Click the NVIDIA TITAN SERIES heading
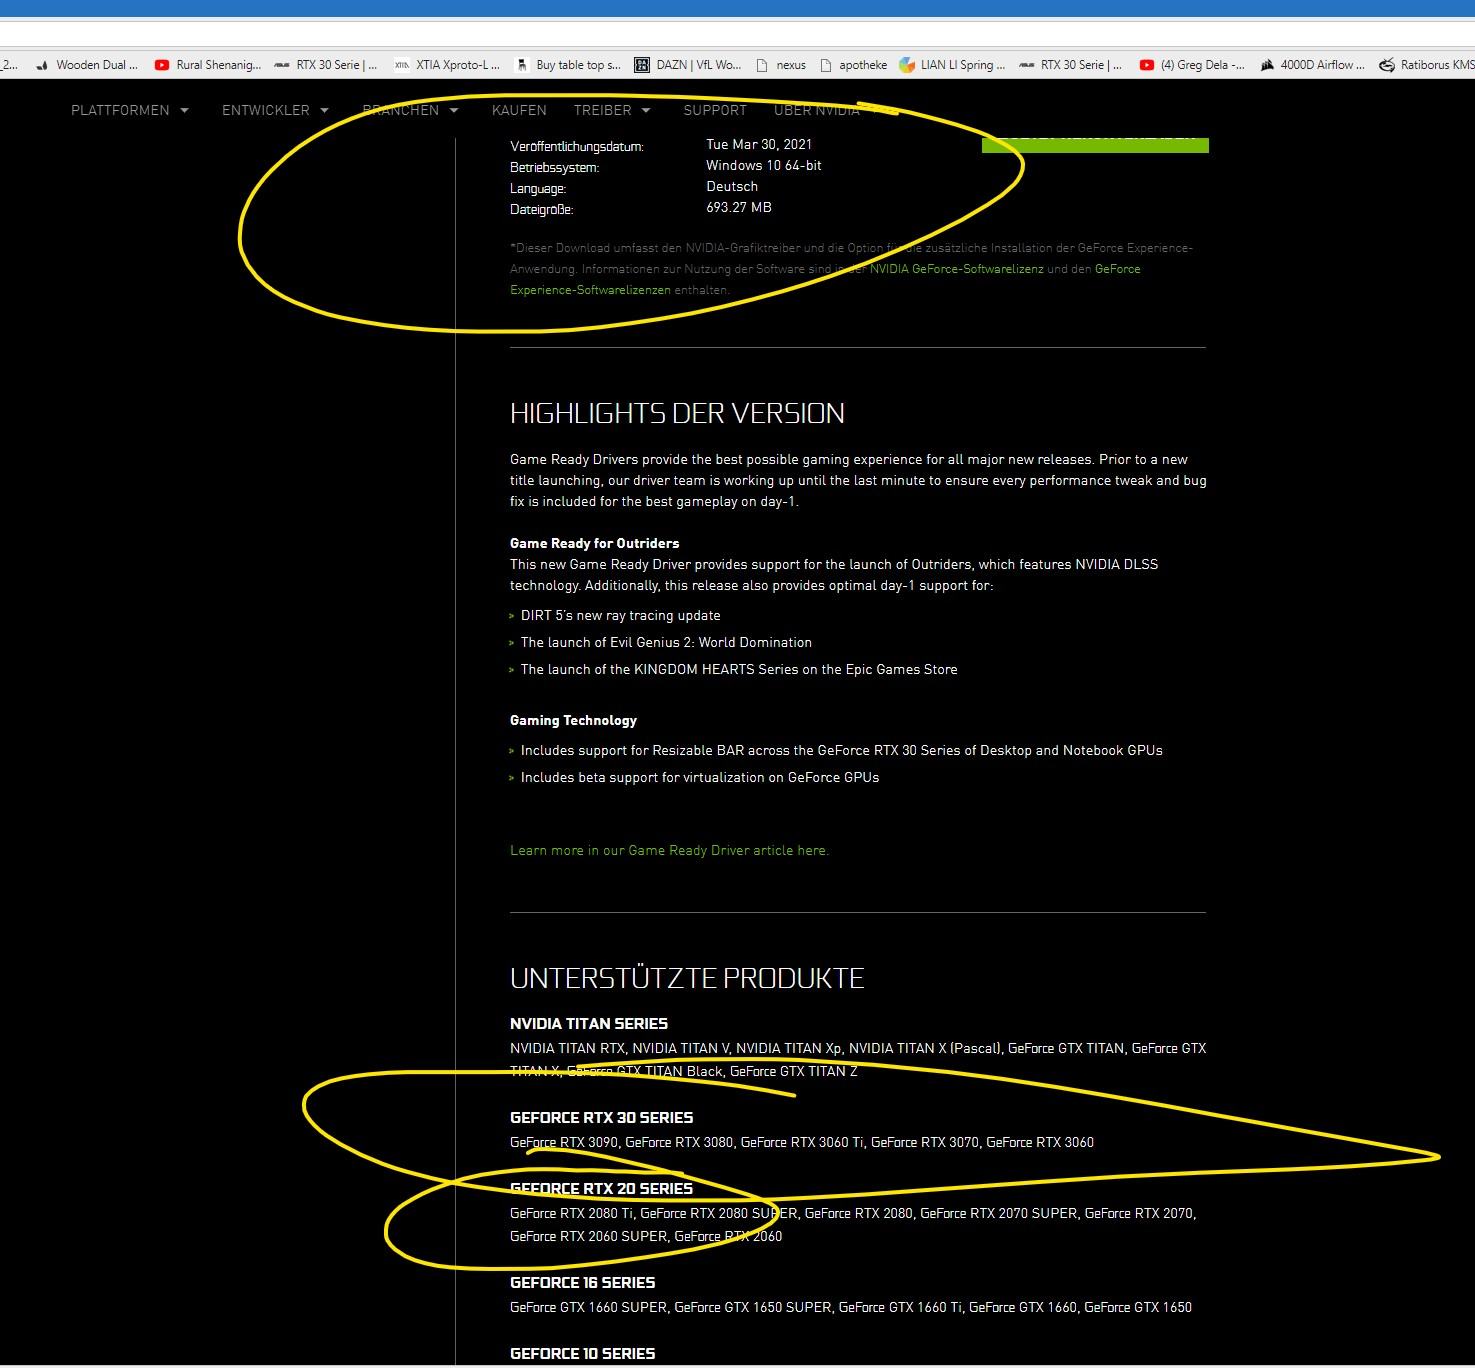Screen dimensions: 1475x1368 (x=589, y=1023)
